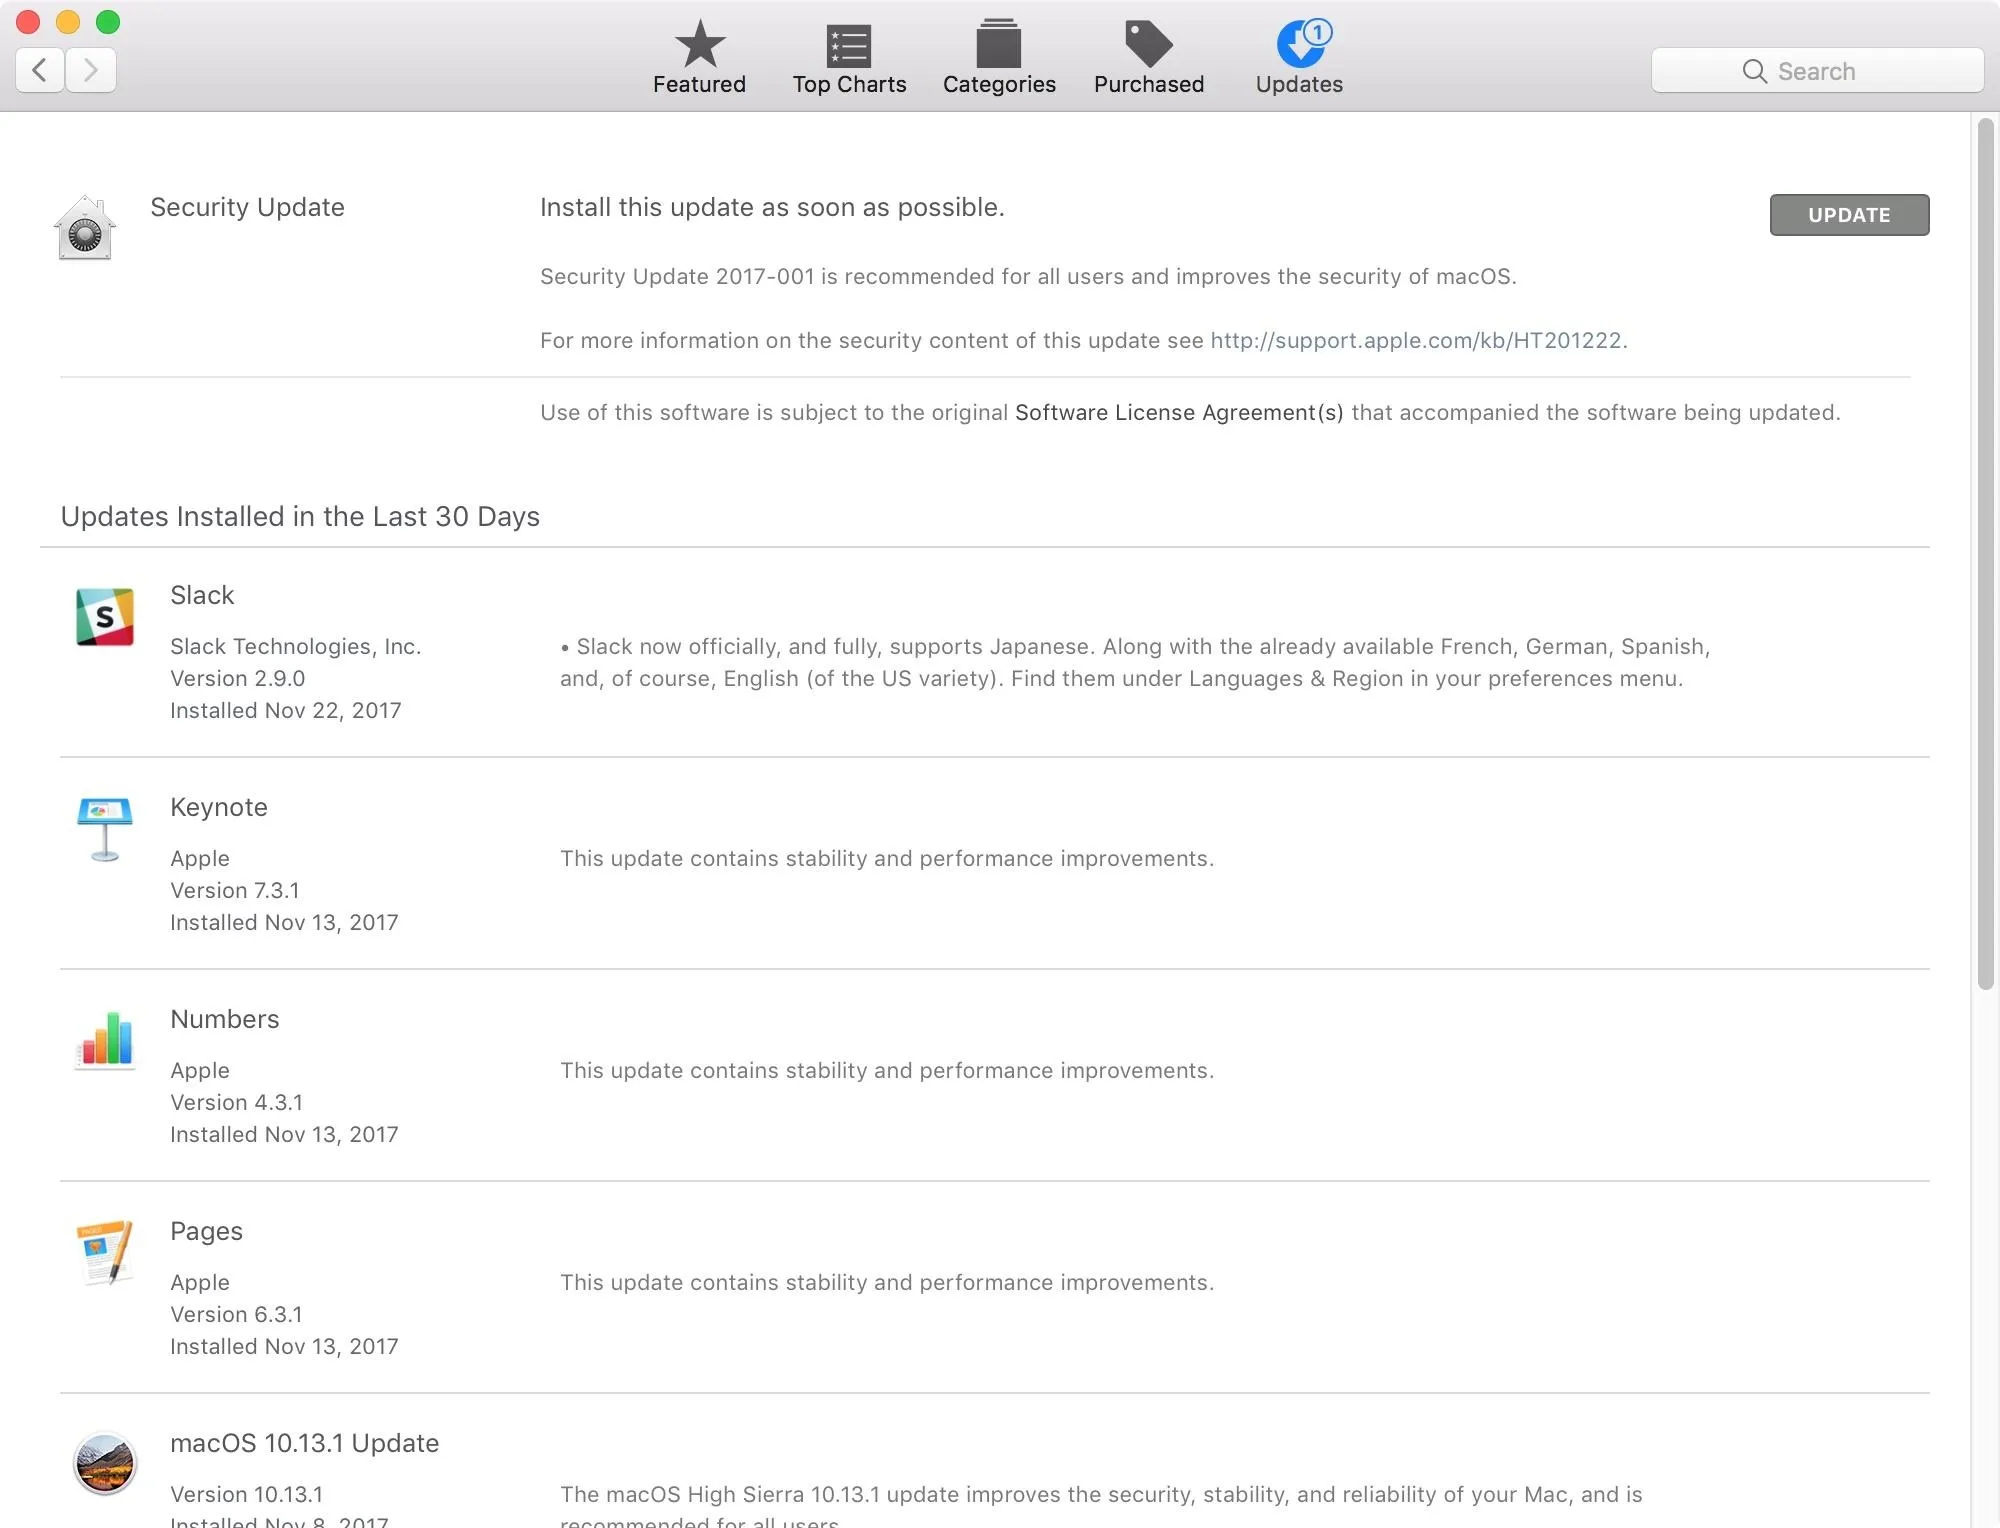Click "Version 2.9.0" text
The width and height of the screenshot is (2000, 1528).
tap(237, 678)
